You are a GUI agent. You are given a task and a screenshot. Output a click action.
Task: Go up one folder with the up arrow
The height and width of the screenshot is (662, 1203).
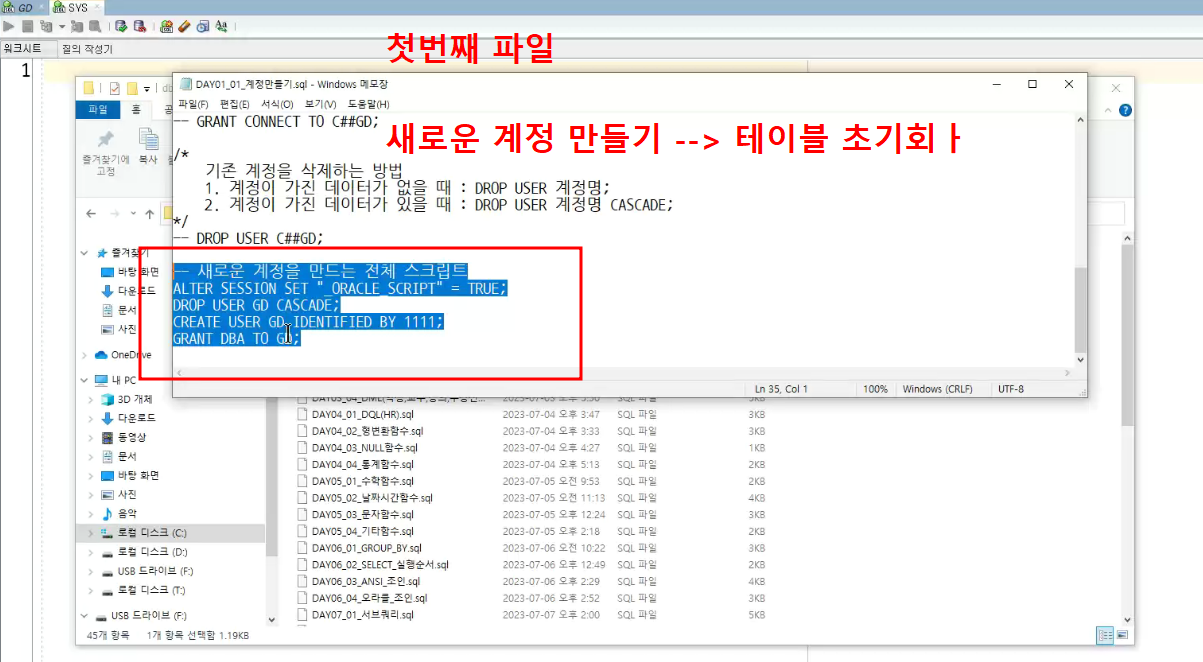(x=149, y=213)
